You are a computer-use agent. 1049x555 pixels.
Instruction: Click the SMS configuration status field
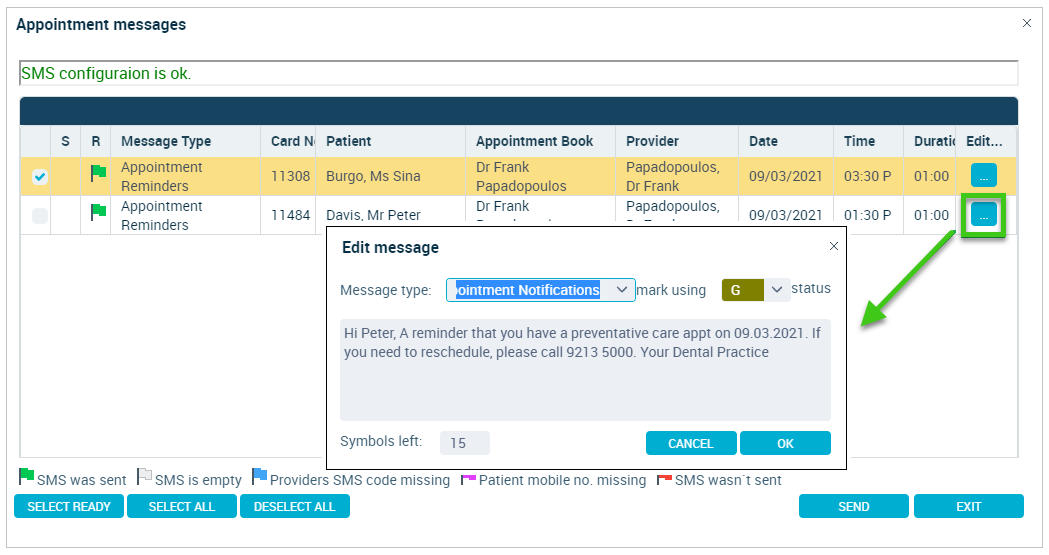tap(518, 73)
